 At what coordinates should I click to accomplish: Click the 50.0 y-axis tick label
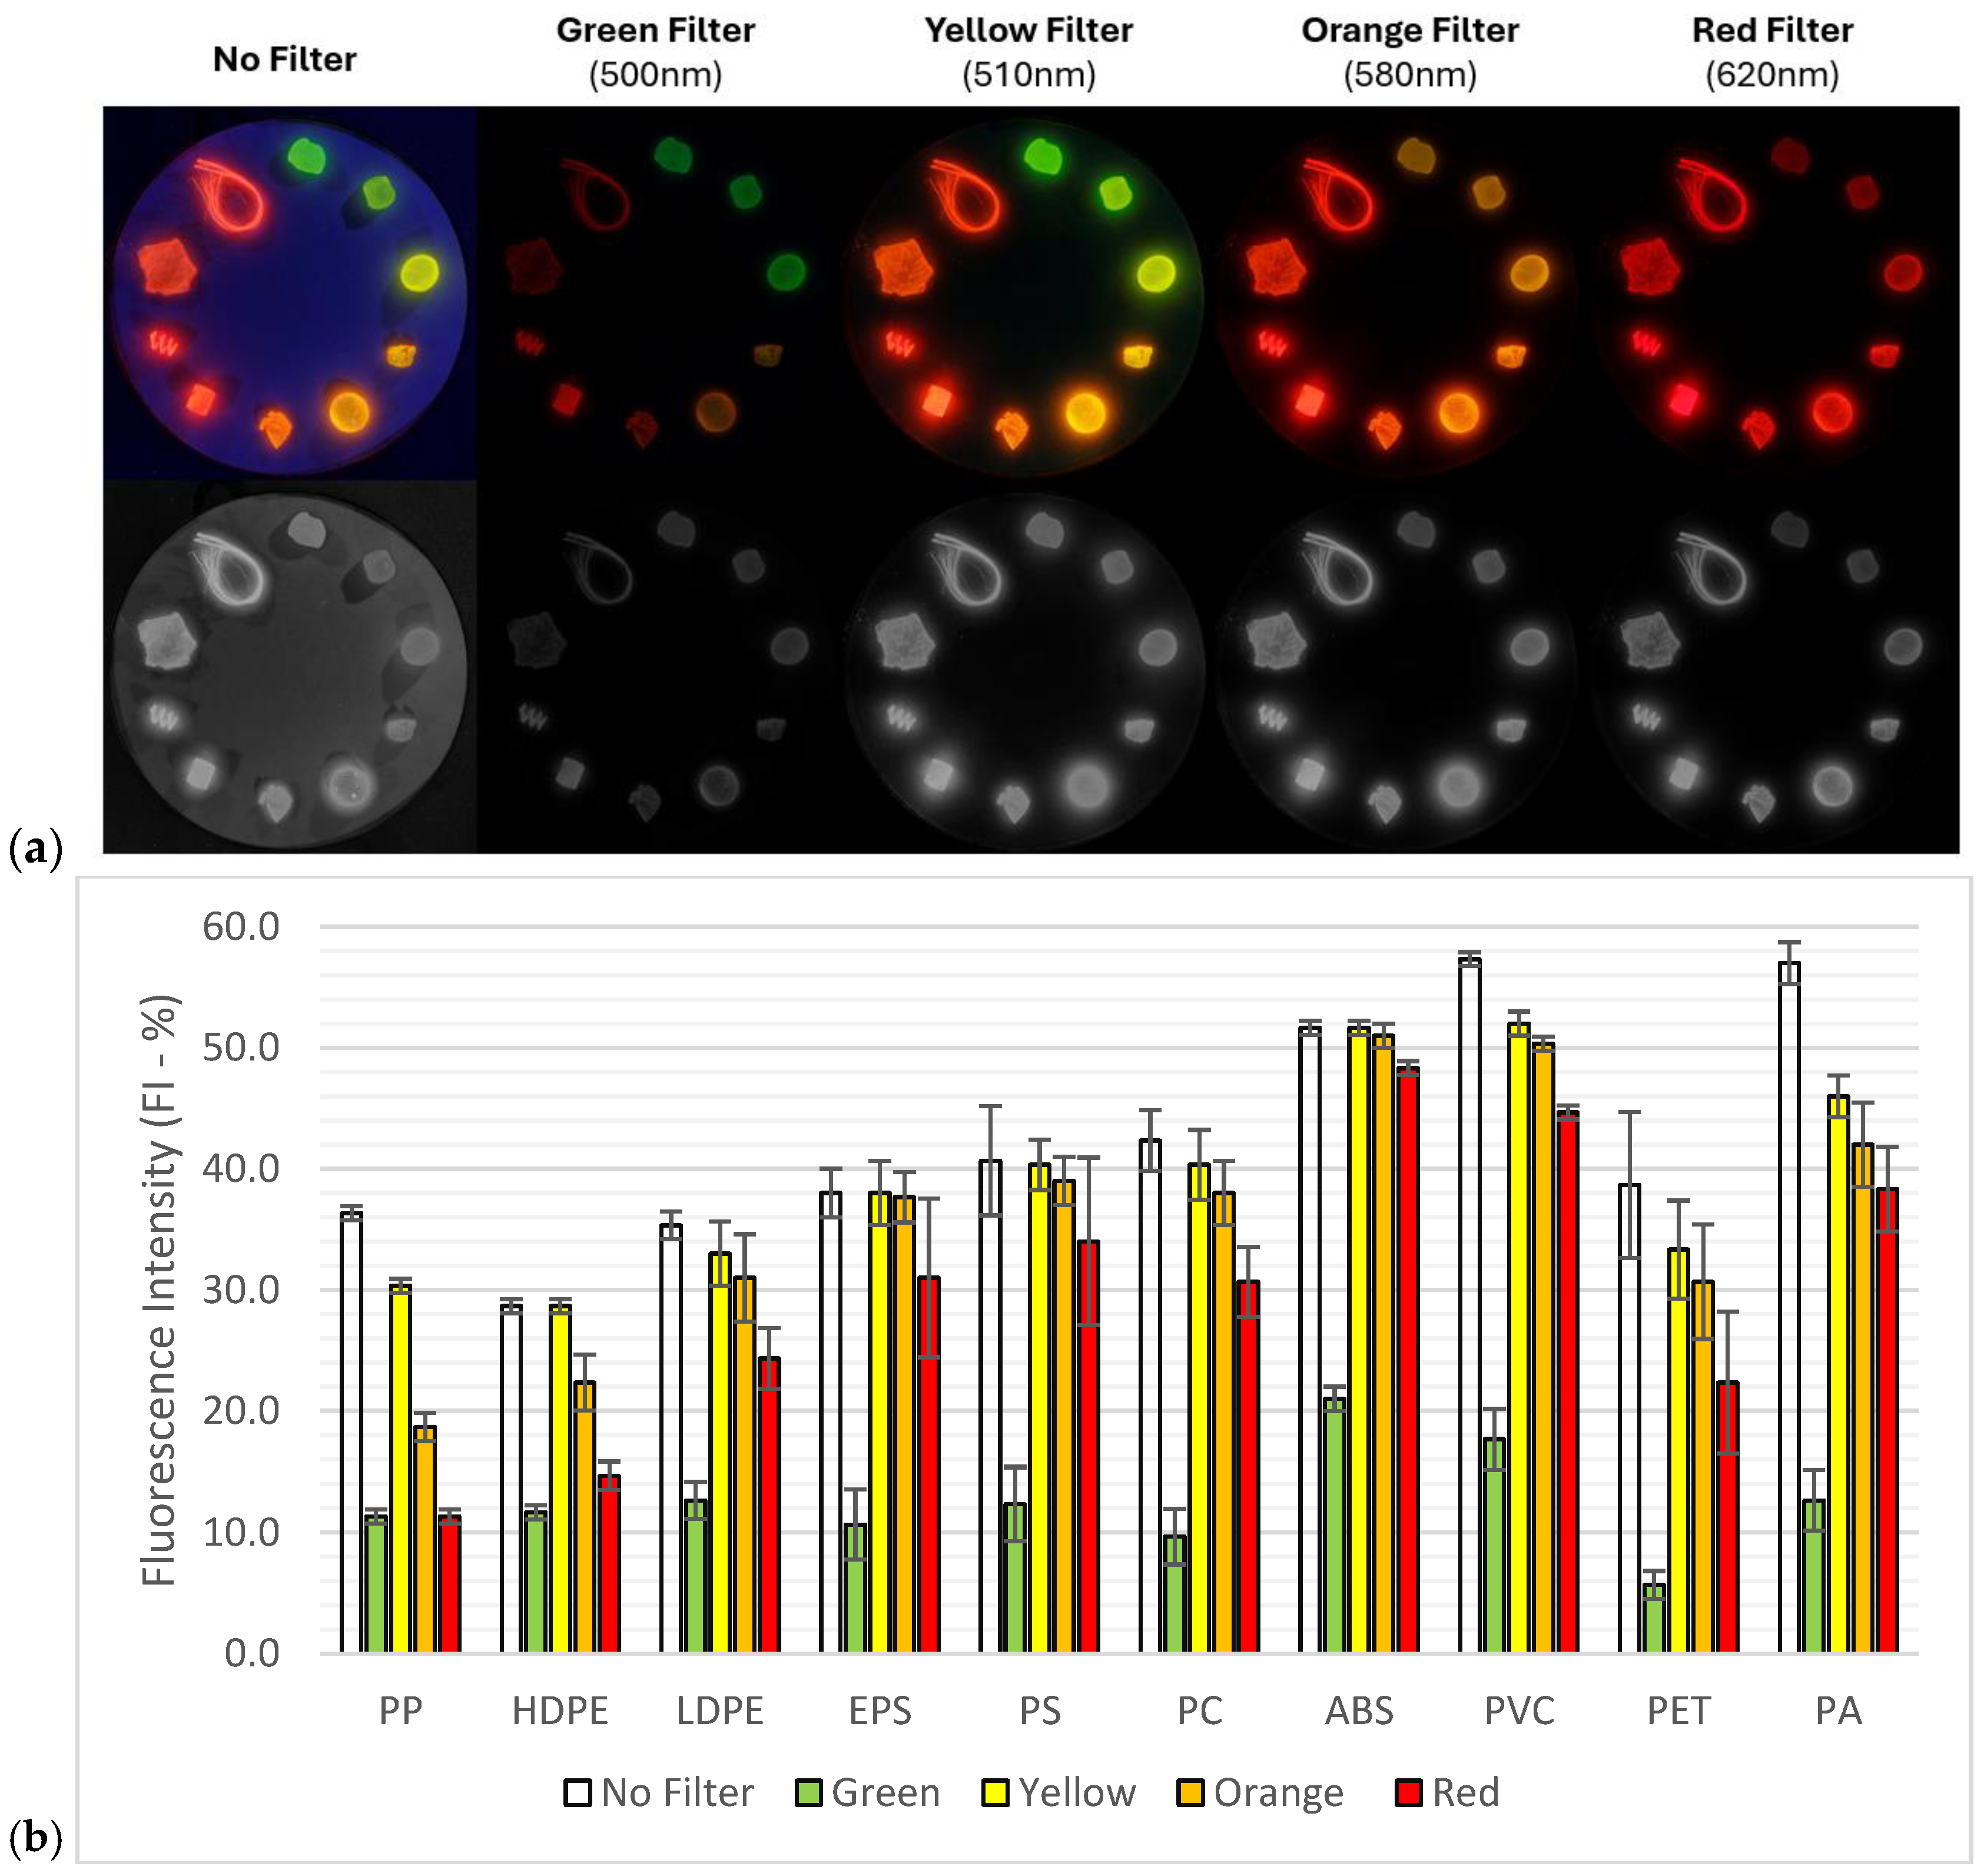pos(241,1048)
